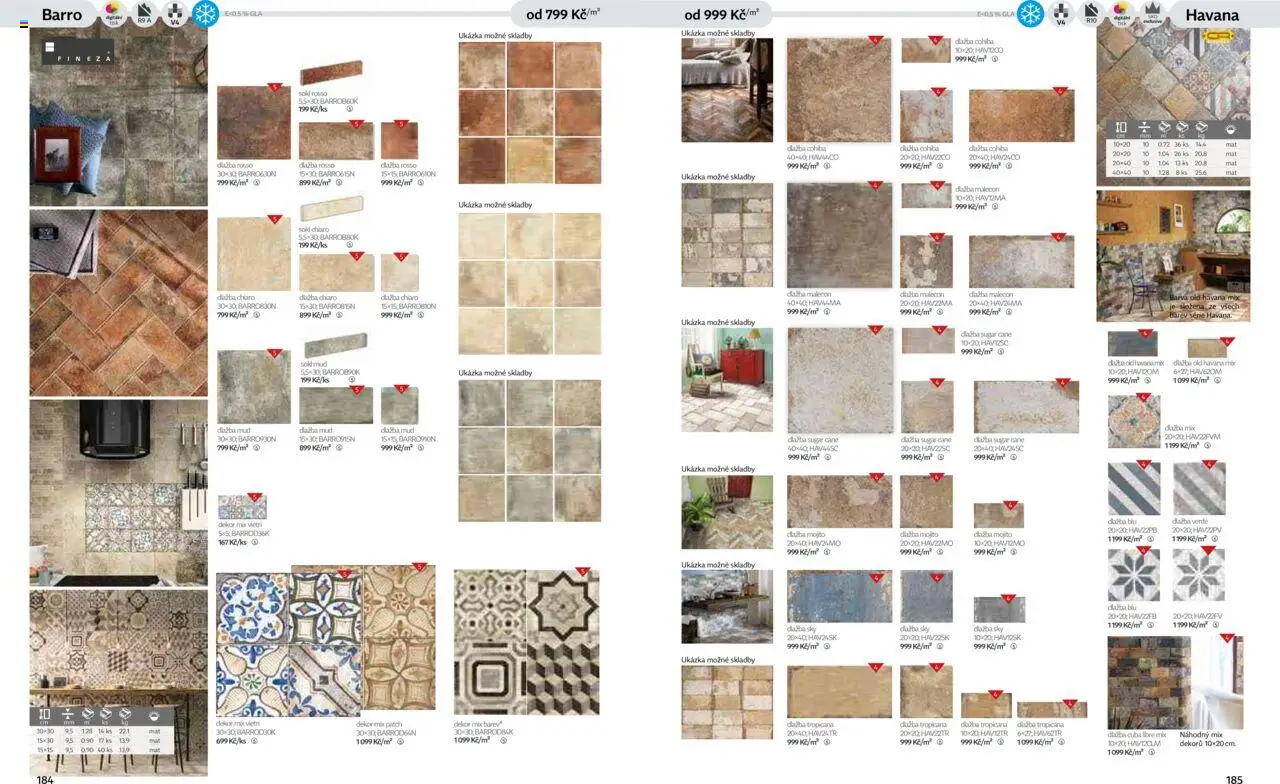Image resolution: width=1280 pixels, height=784 pixels.
Task: Click the V4 shade variation icon by Barro
Action: (175, 14)
